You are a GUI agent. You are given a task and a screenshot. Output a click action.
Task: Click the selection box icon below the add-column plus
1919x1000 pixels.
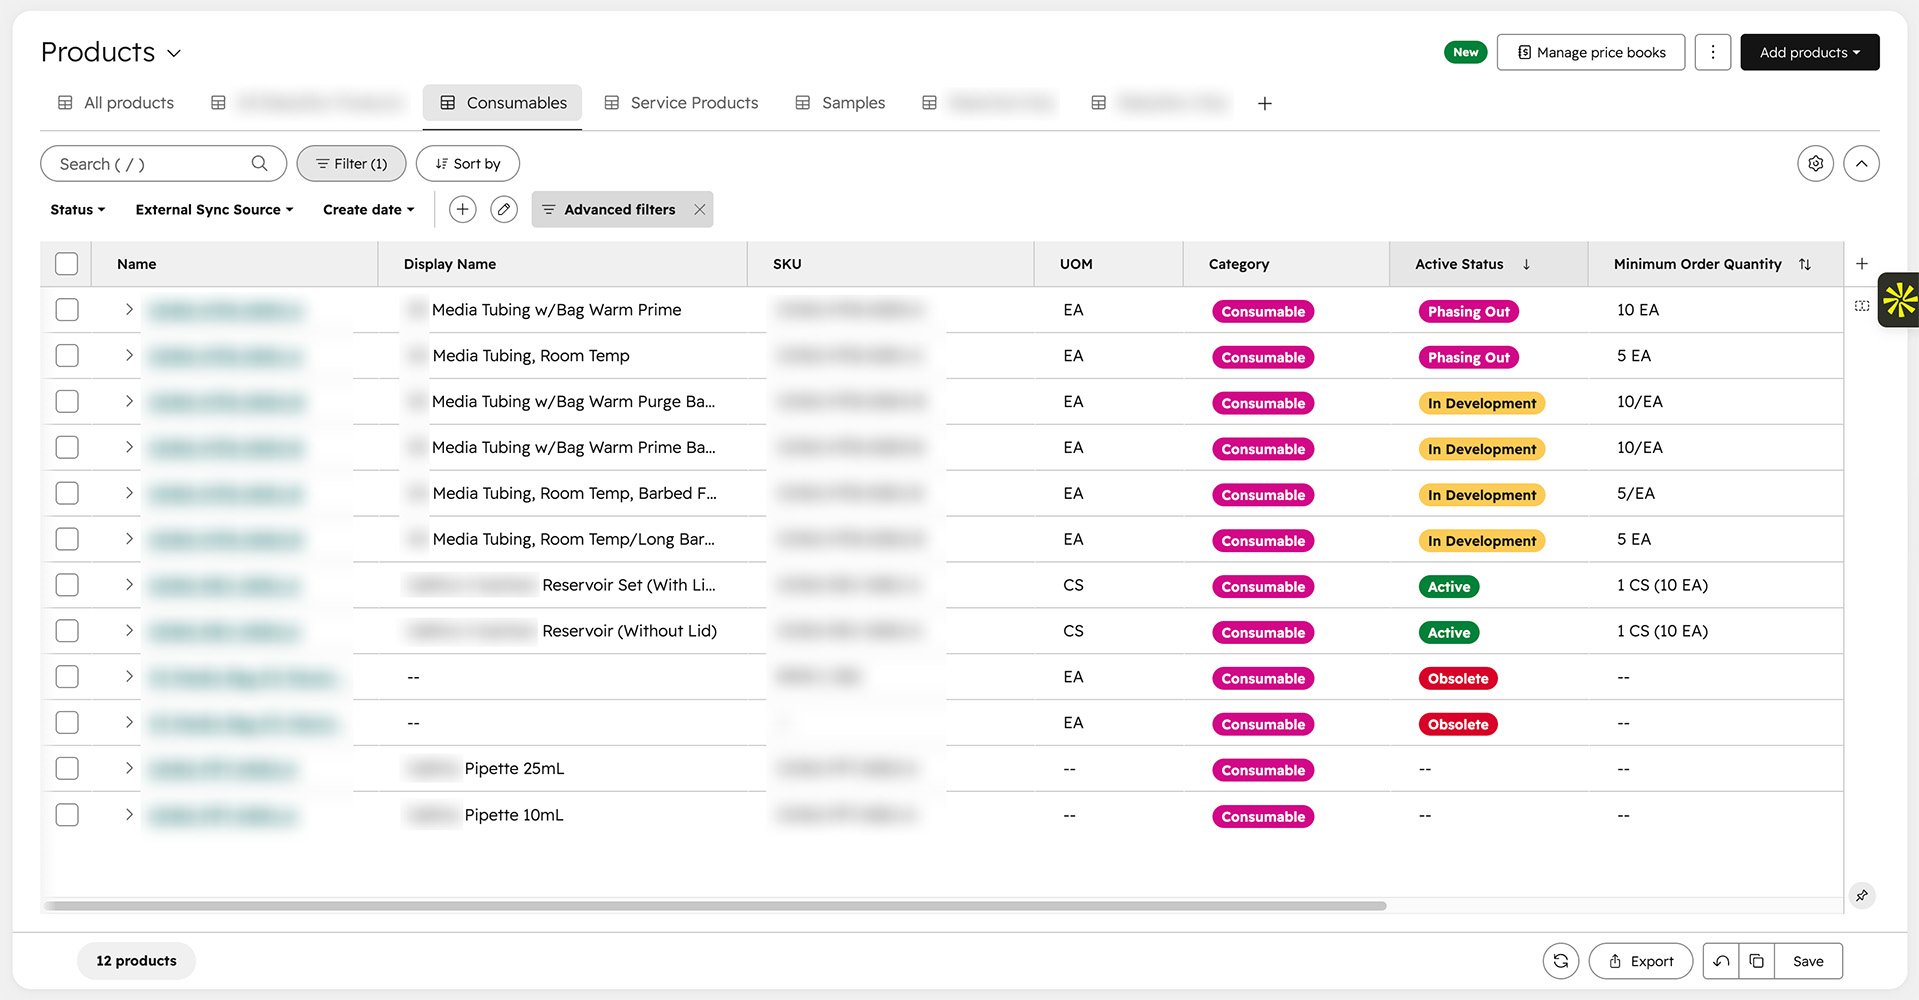tap(1862, 306)
